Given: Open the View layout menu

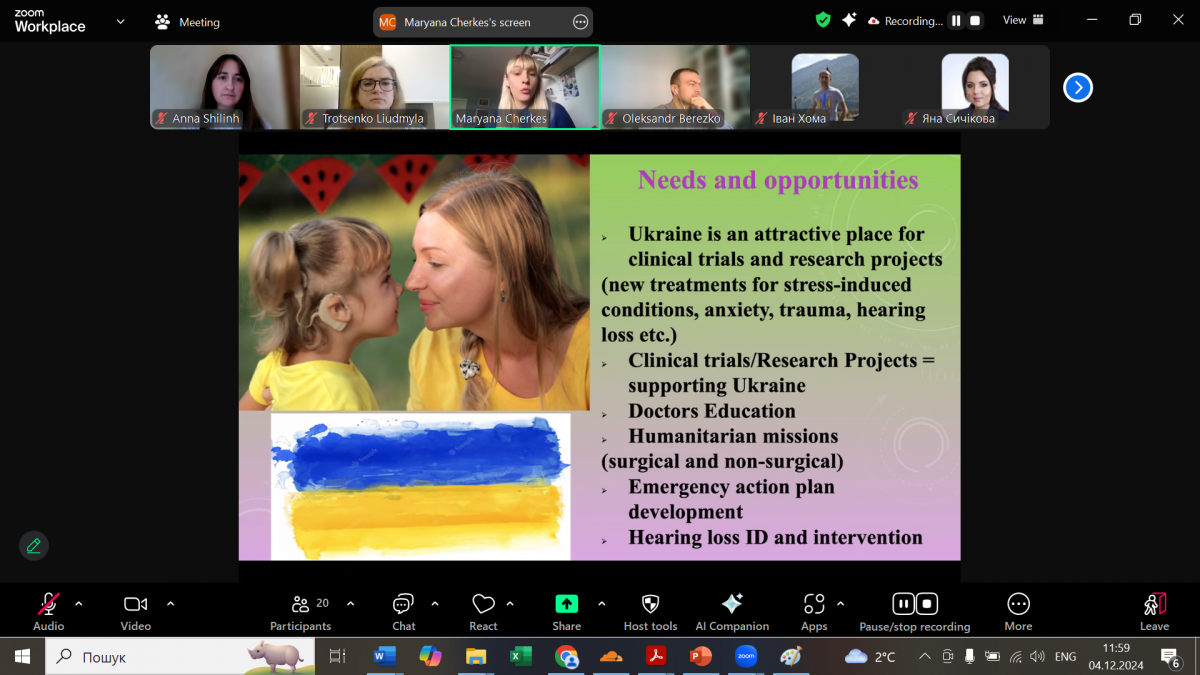Looking at the screenshot, I should pos(1023,20).
